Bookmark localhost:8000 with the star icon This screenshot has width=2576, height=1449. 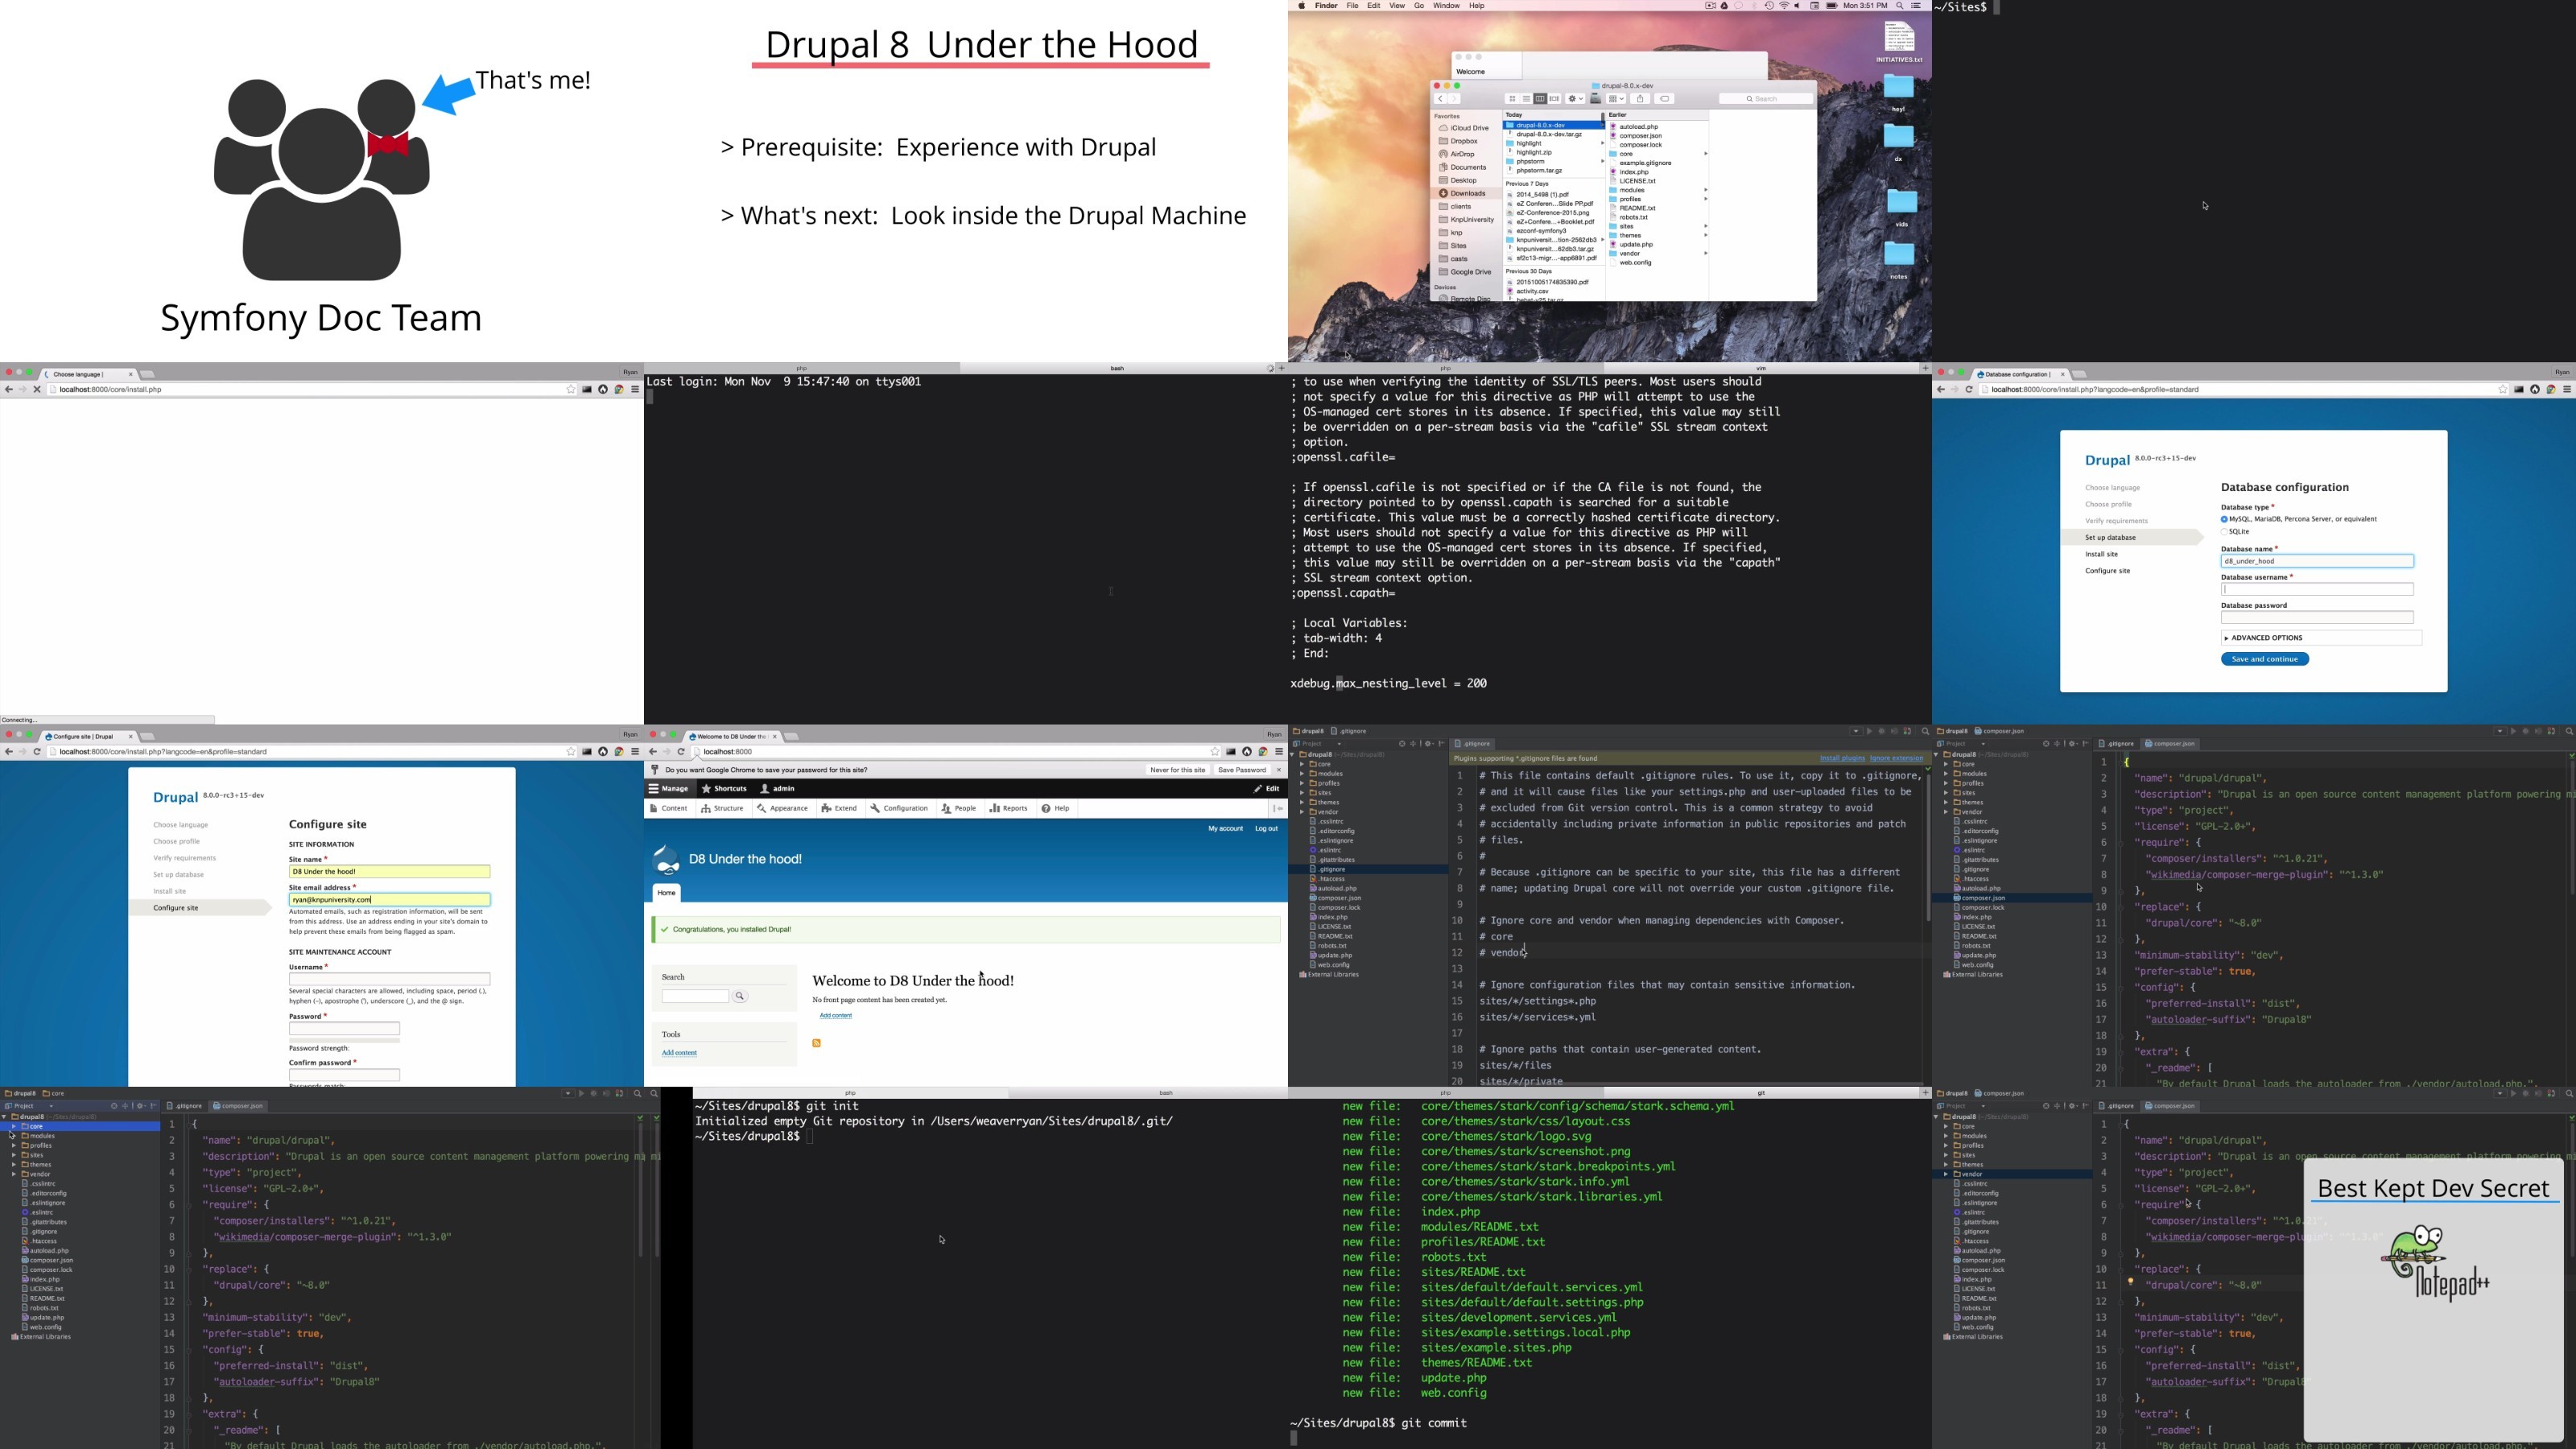click(1214, 752)
